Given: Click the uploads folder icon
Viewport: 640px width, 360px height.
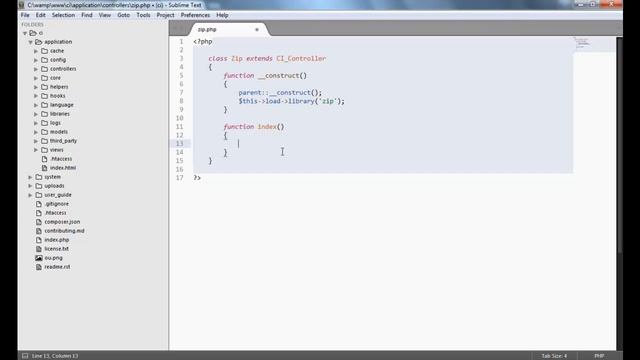Looking at the screenshot, I should (39, 186).
